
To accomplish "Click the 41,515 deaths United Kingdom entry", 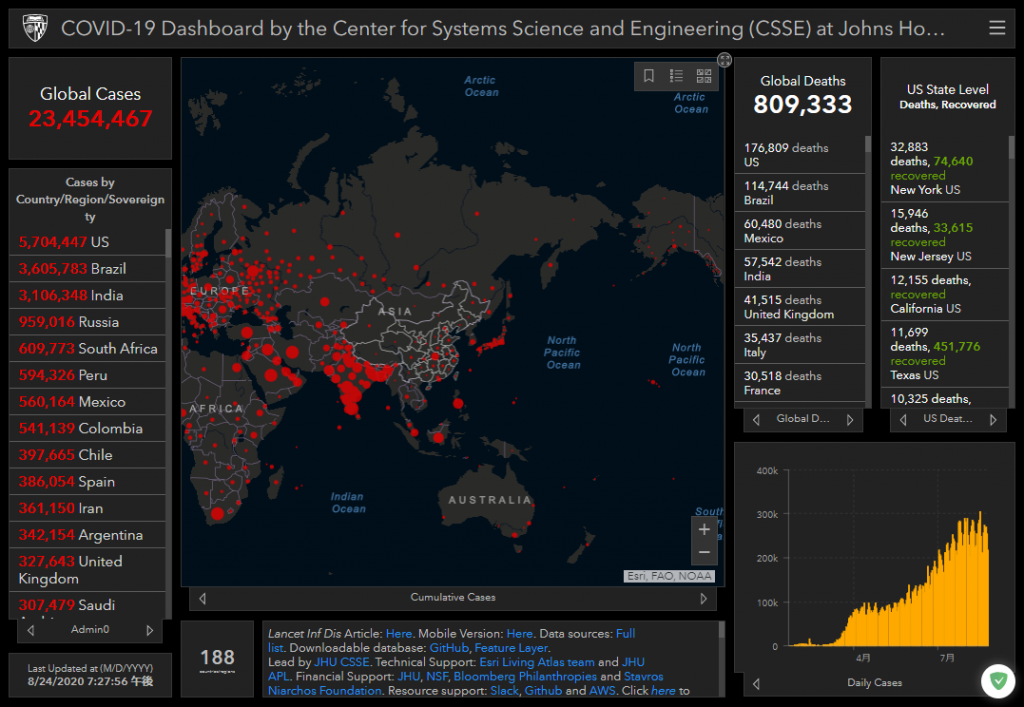I will pos(800,307).
